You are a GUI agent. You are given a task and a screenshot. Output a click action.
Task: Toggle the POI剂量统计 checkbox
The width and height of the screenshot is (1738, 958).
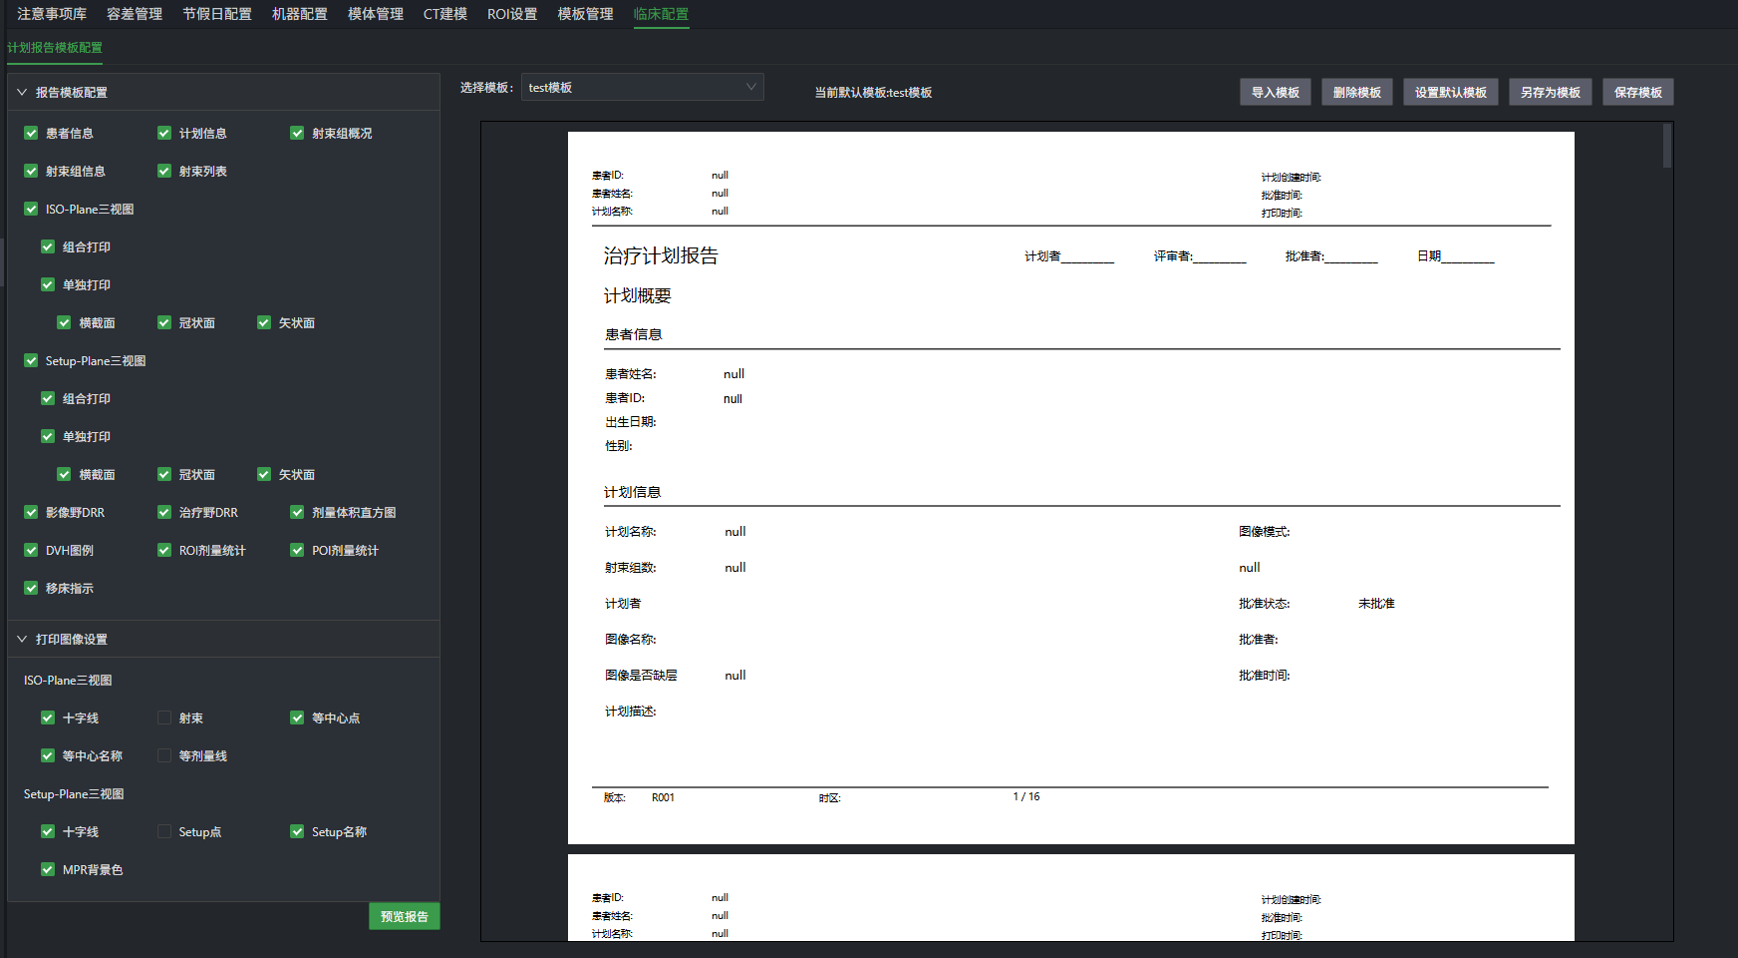point(297,550)
